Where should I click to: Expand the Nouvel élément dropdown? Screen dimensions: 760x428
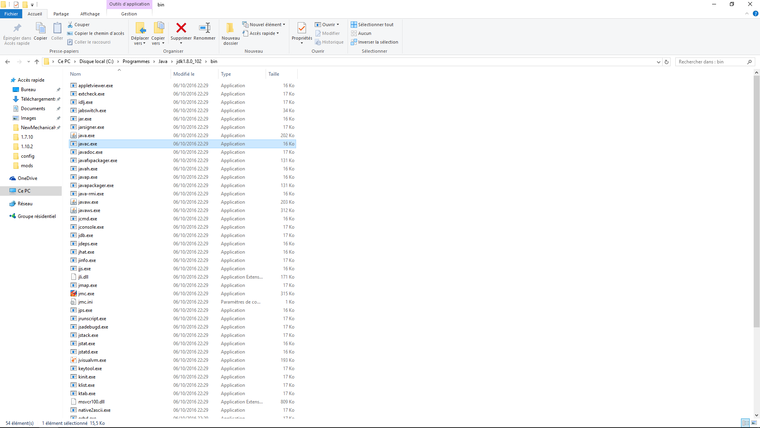click(264, 24)
